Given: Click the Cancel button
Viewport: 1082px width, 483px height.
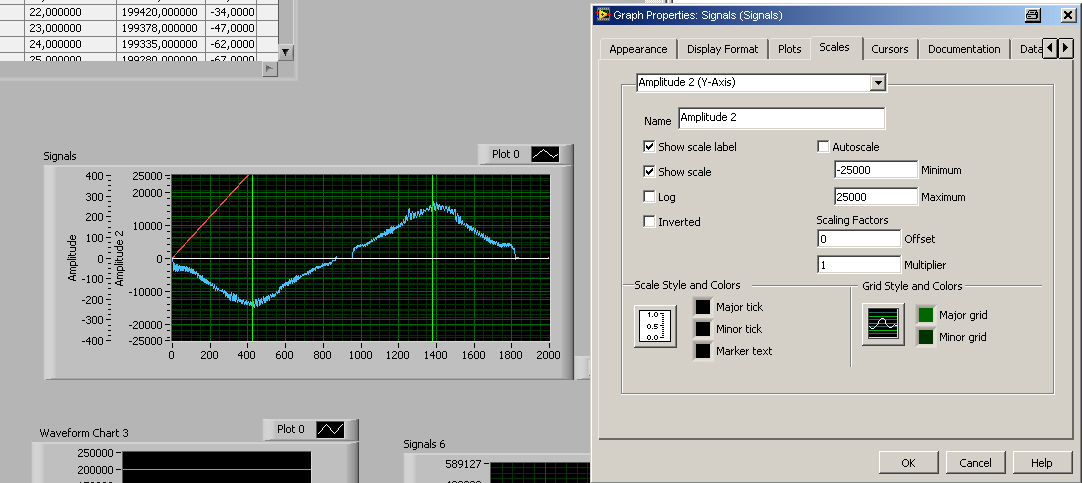Looking at the screenshot, I should (975, 463).
